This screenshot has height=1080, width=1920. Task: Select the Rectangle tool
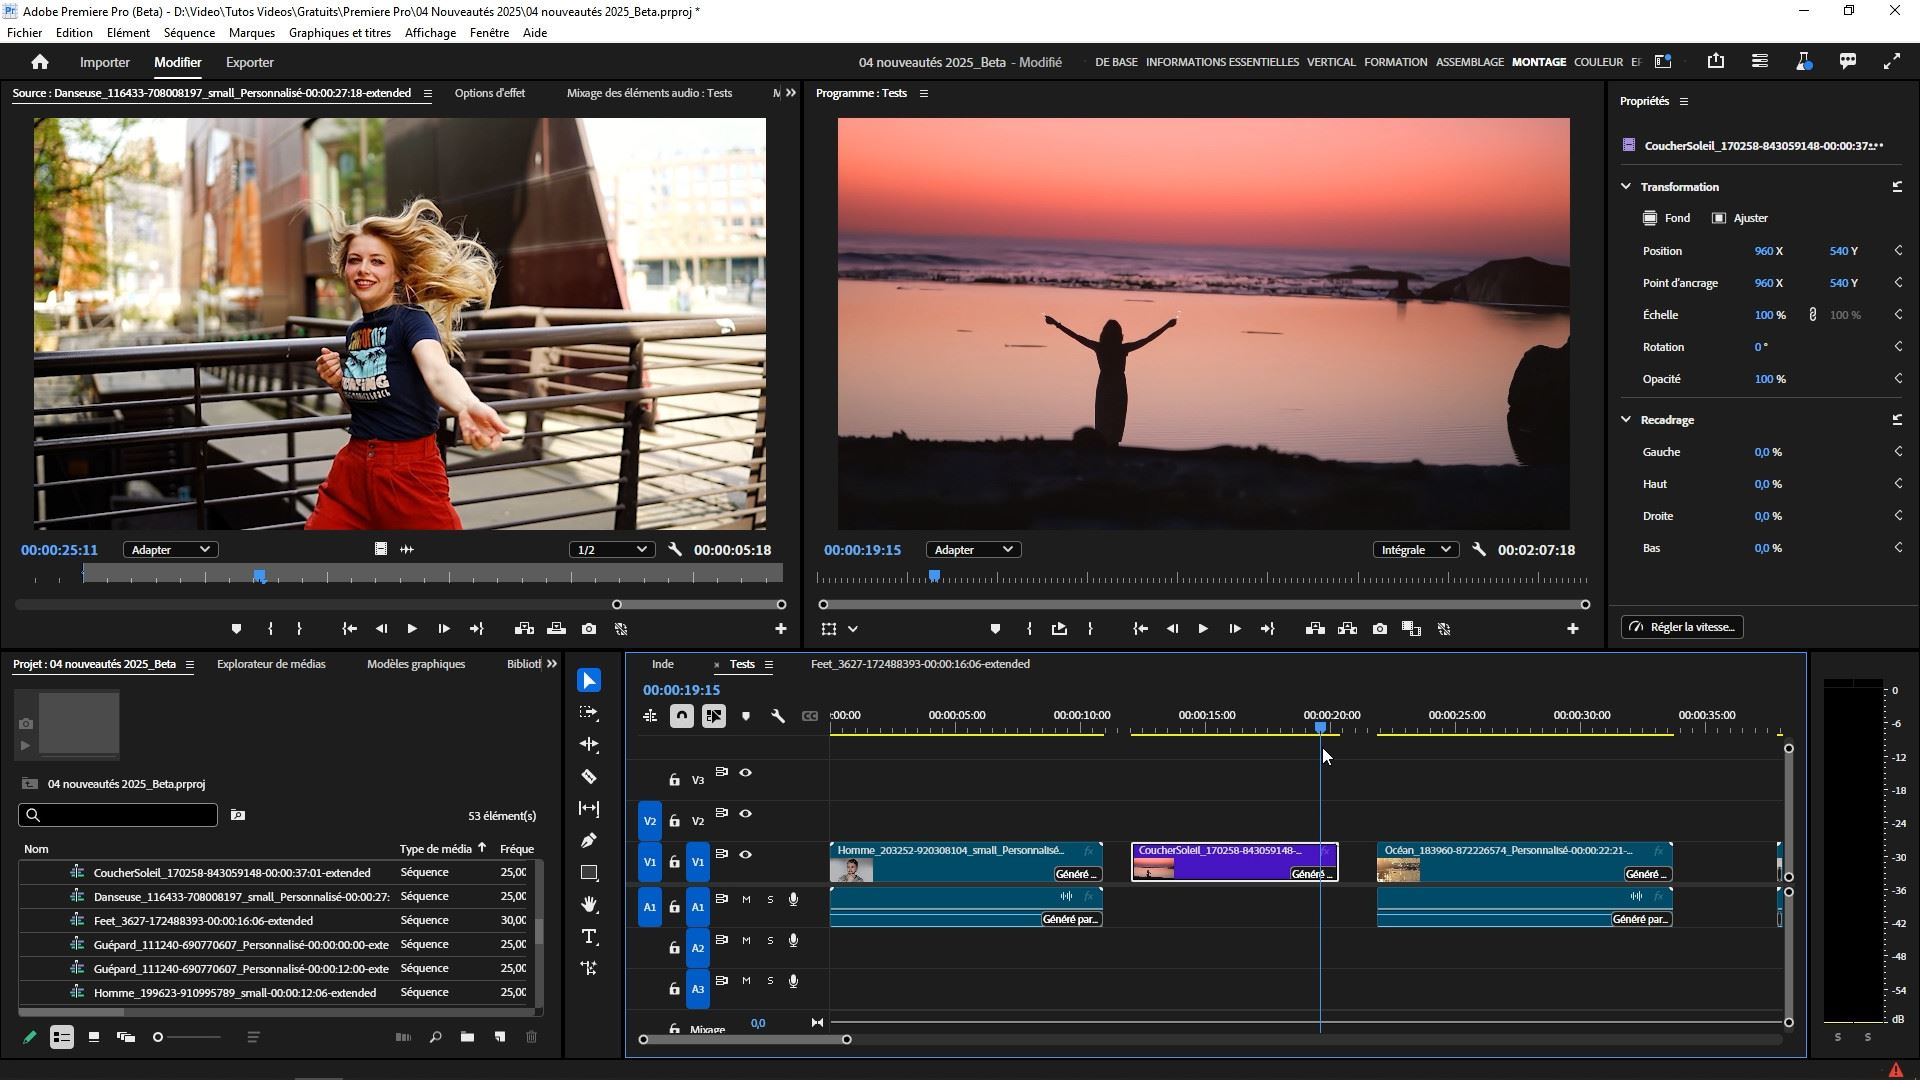(x=589, y=873)
